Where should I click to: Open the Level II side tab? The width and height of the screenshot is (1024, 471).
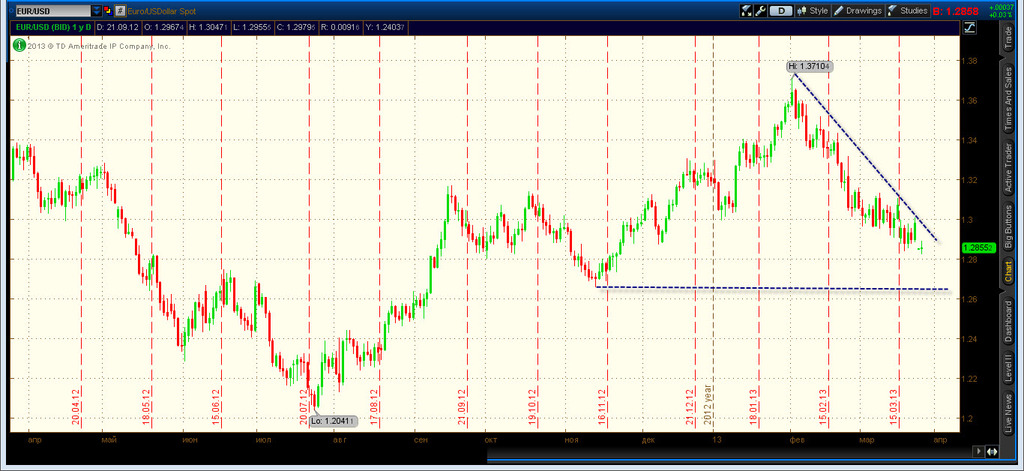click(x=1007, y=369)
